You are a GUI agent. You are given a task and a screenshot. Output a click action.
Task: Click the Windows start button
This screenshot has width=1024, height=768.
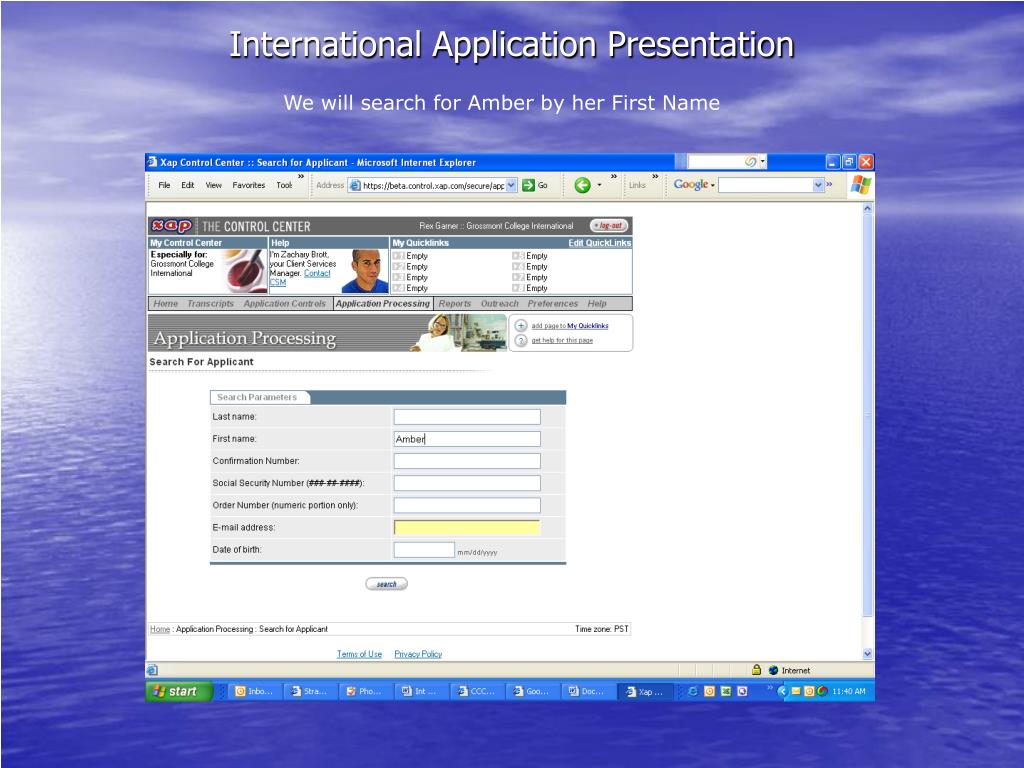tap(180, 691)
